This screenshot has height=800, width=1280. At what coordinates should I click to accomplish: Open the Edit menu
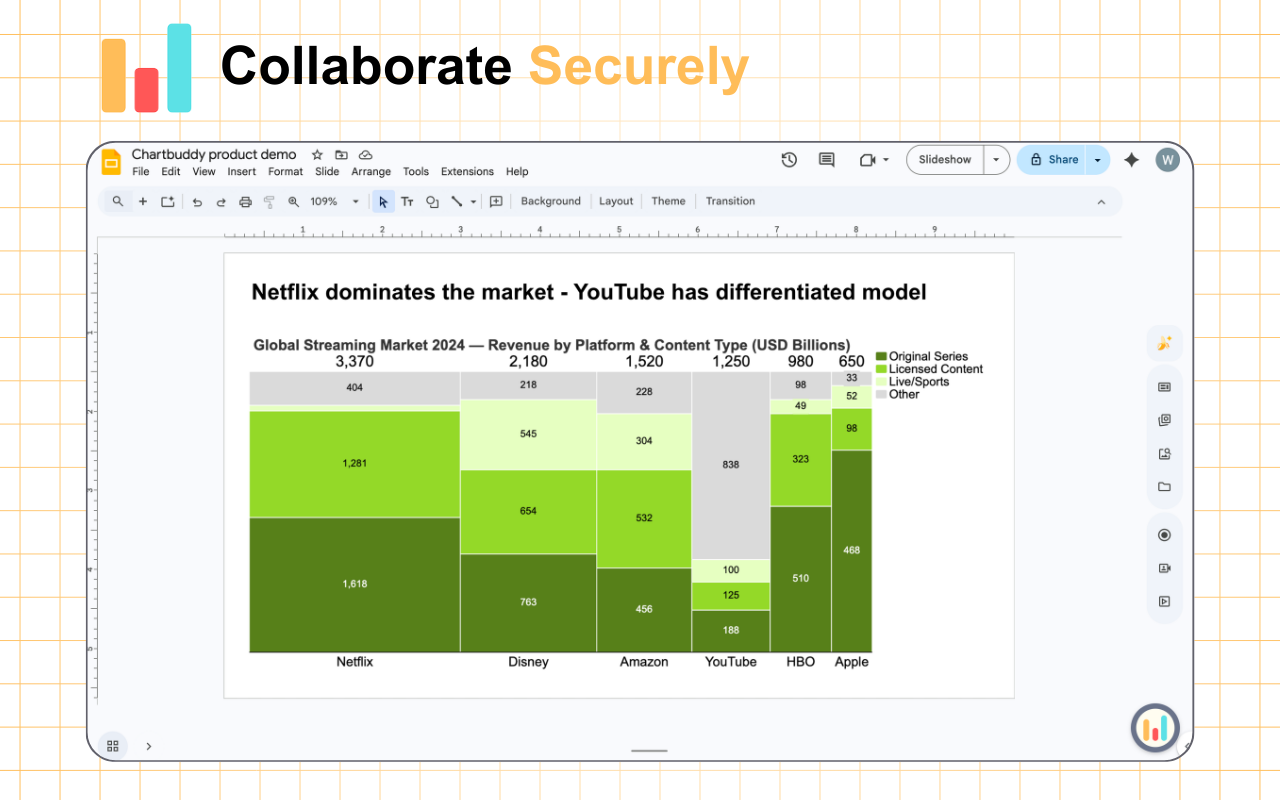tap(171, 172)
